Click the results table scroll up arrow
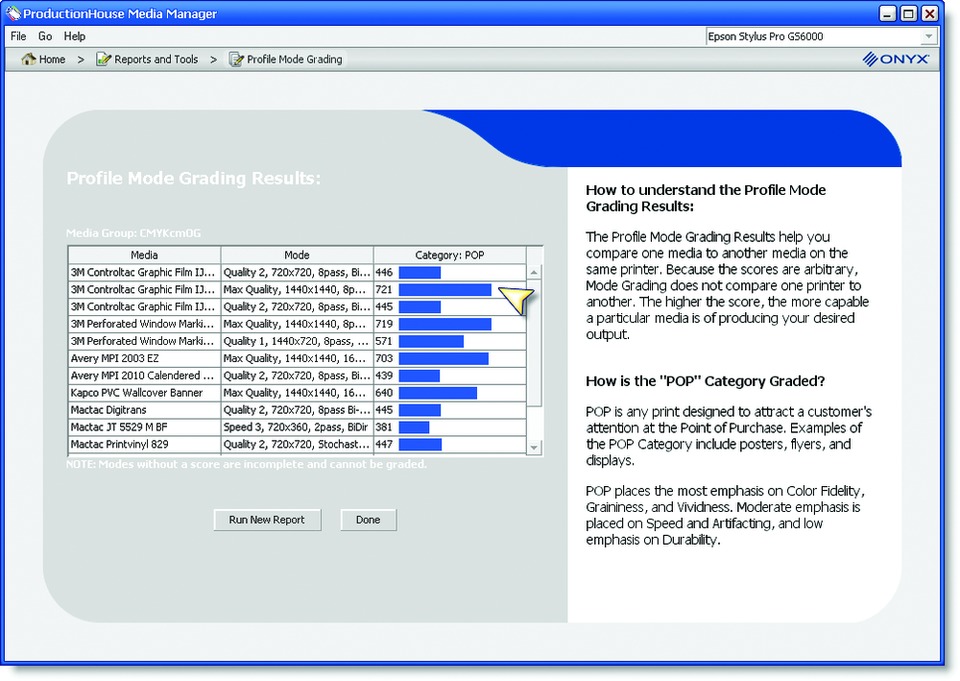 (x=534, y=272)
